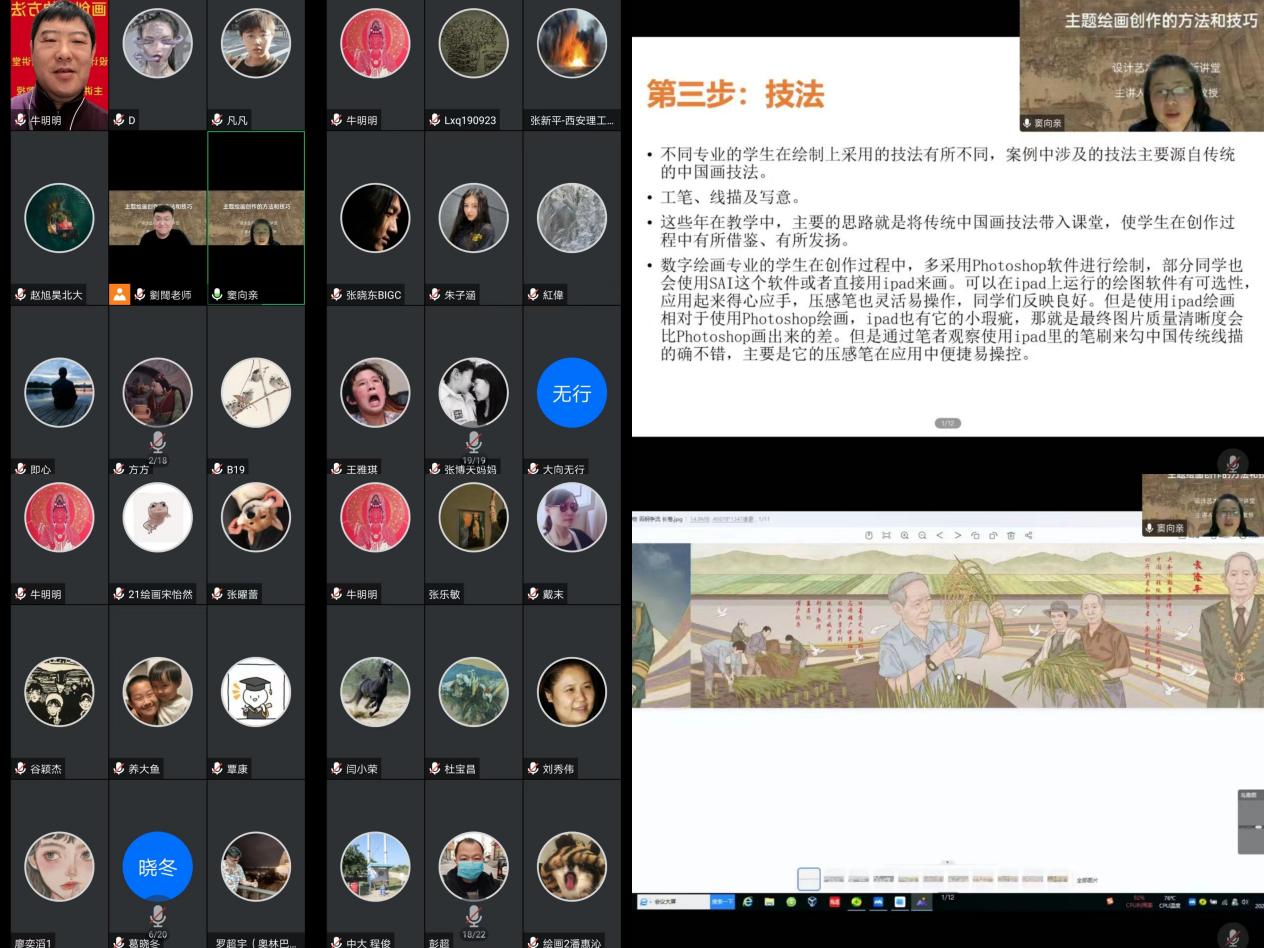Share the image with the share icon
1264x948 pixels.
pos(1029,536)
